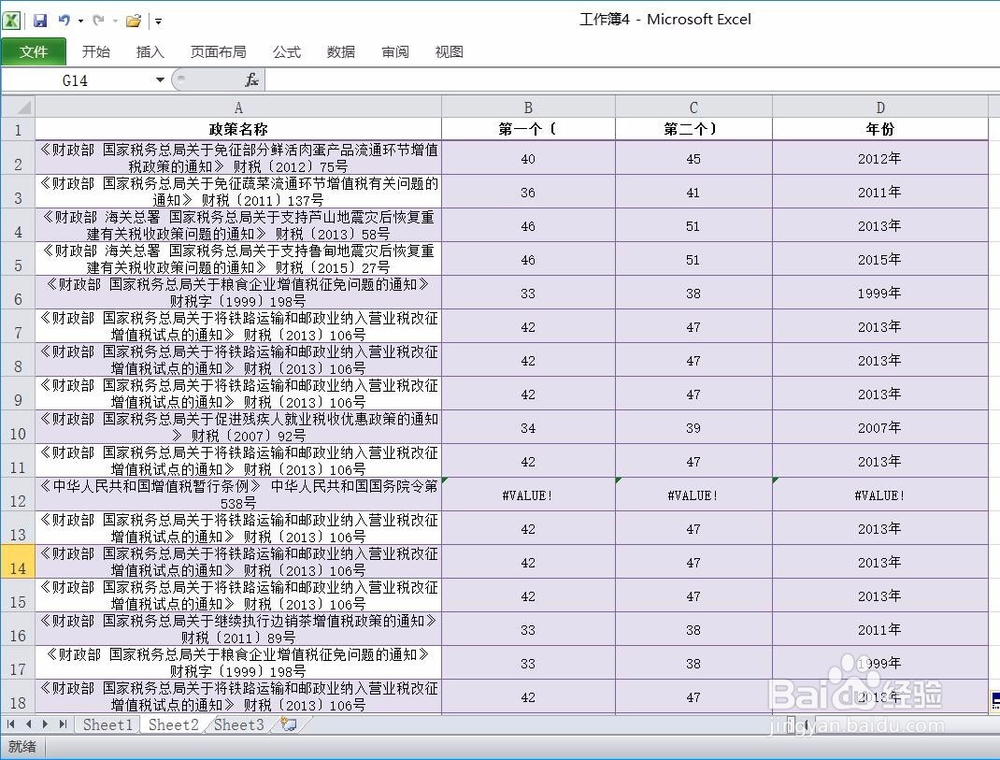Screen dimensions: 1000x760
Task: Switch to the 插入 ribbon tab
Action: (150, 52)
